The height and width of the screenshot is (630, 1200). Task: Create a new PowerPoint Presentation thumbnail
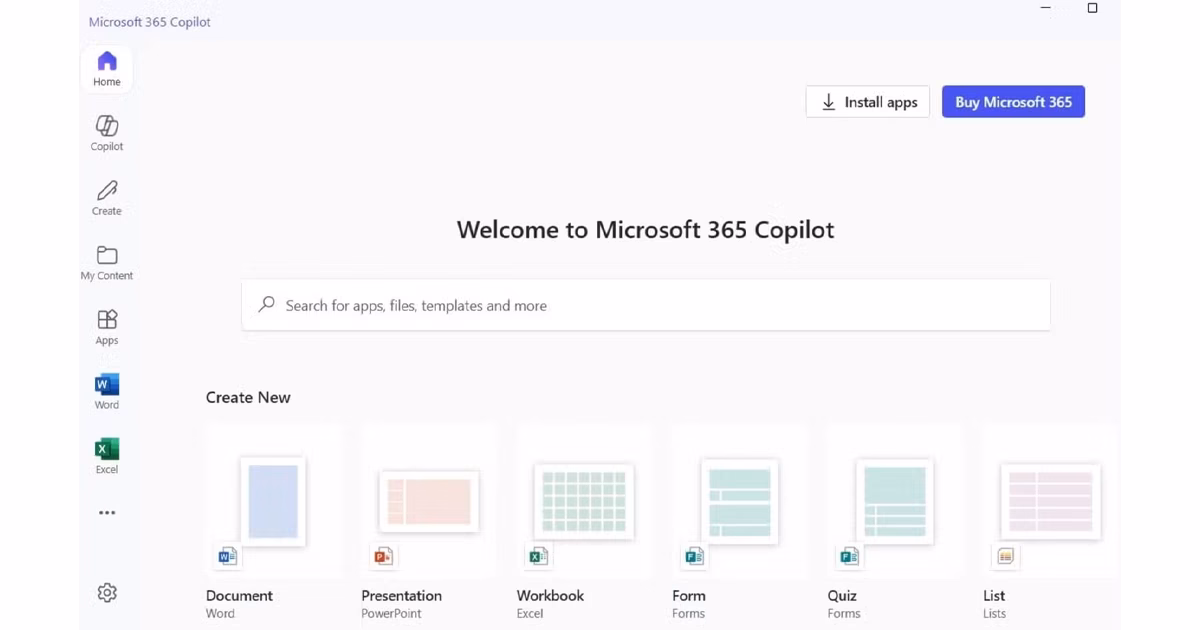(x=429, y=500)
